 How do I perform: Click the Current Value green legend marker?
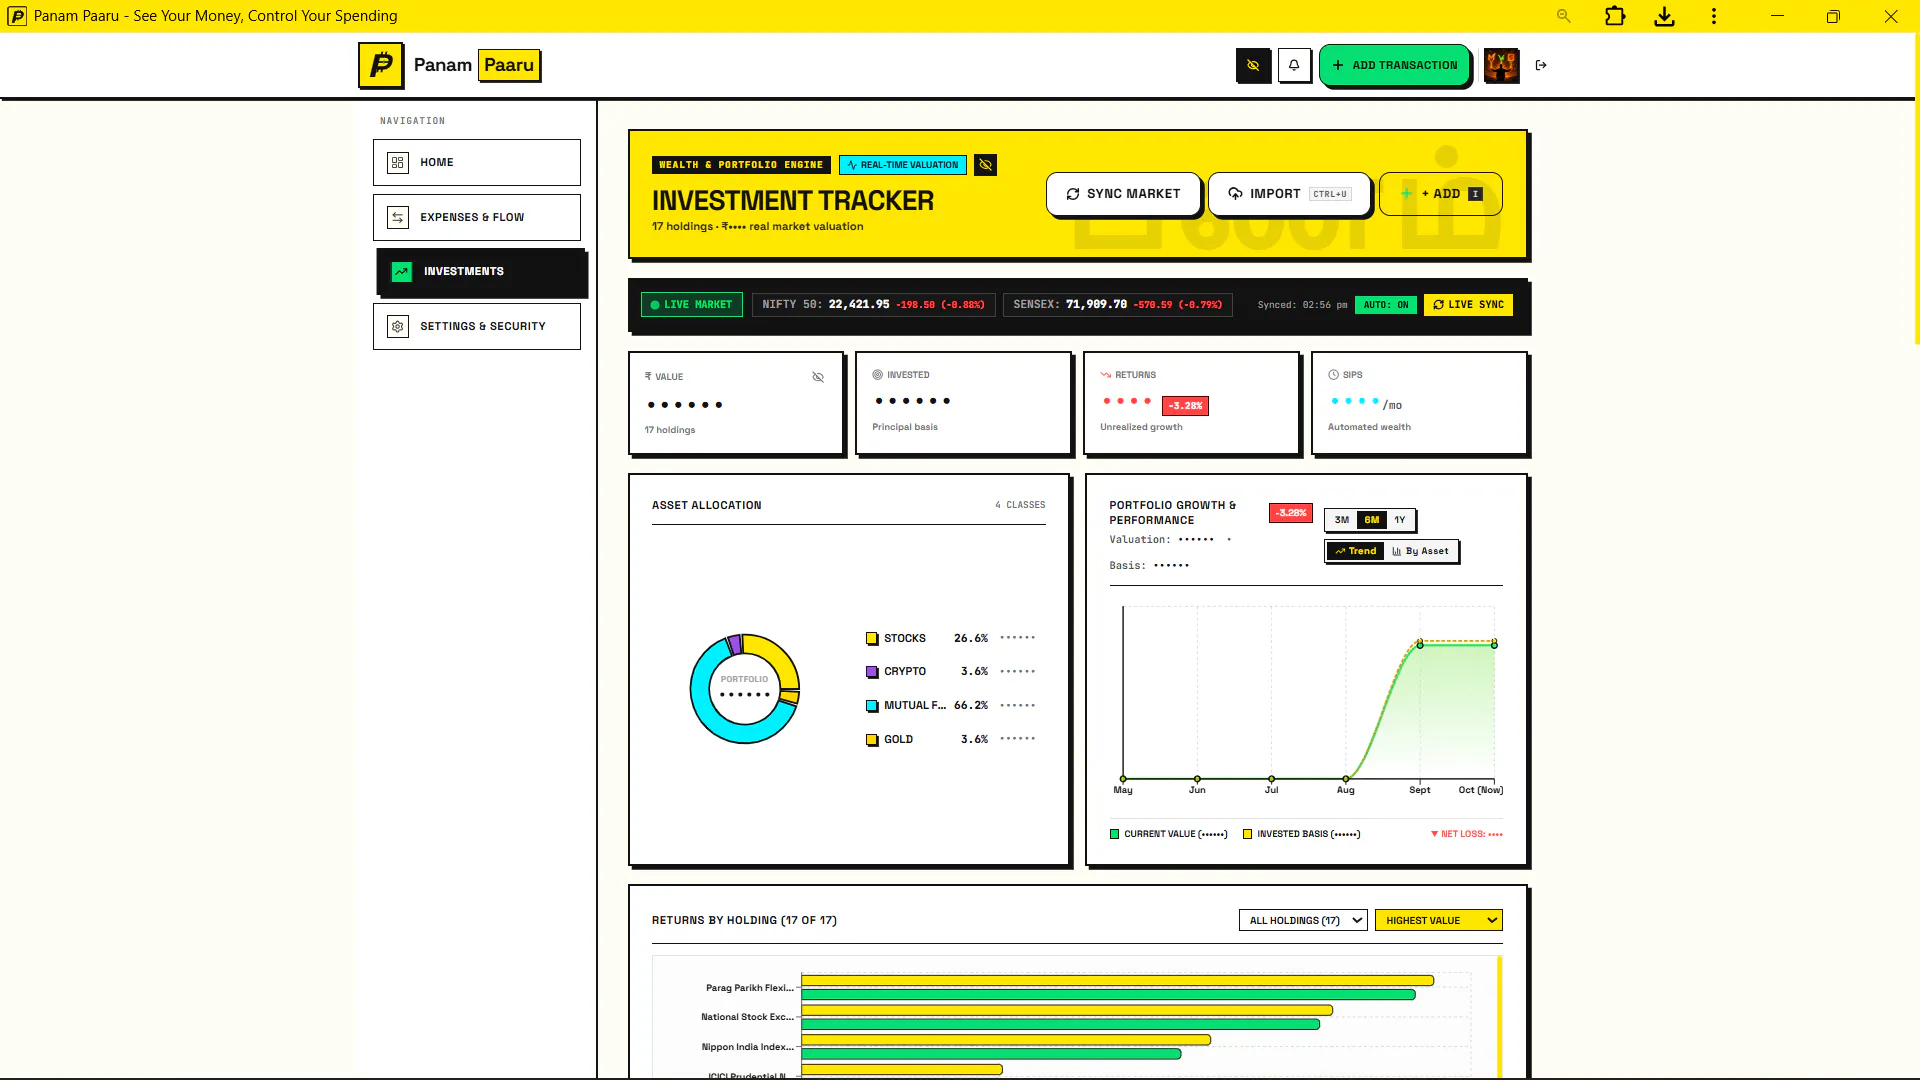1114,834
